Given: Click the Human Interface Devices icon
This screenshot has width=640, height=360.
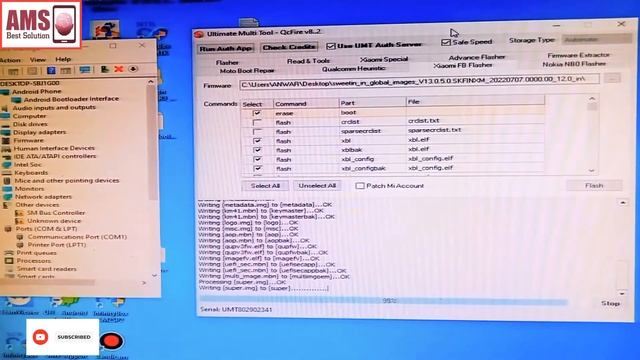Looking at the screenshot, I should click(x=6, y=149).
